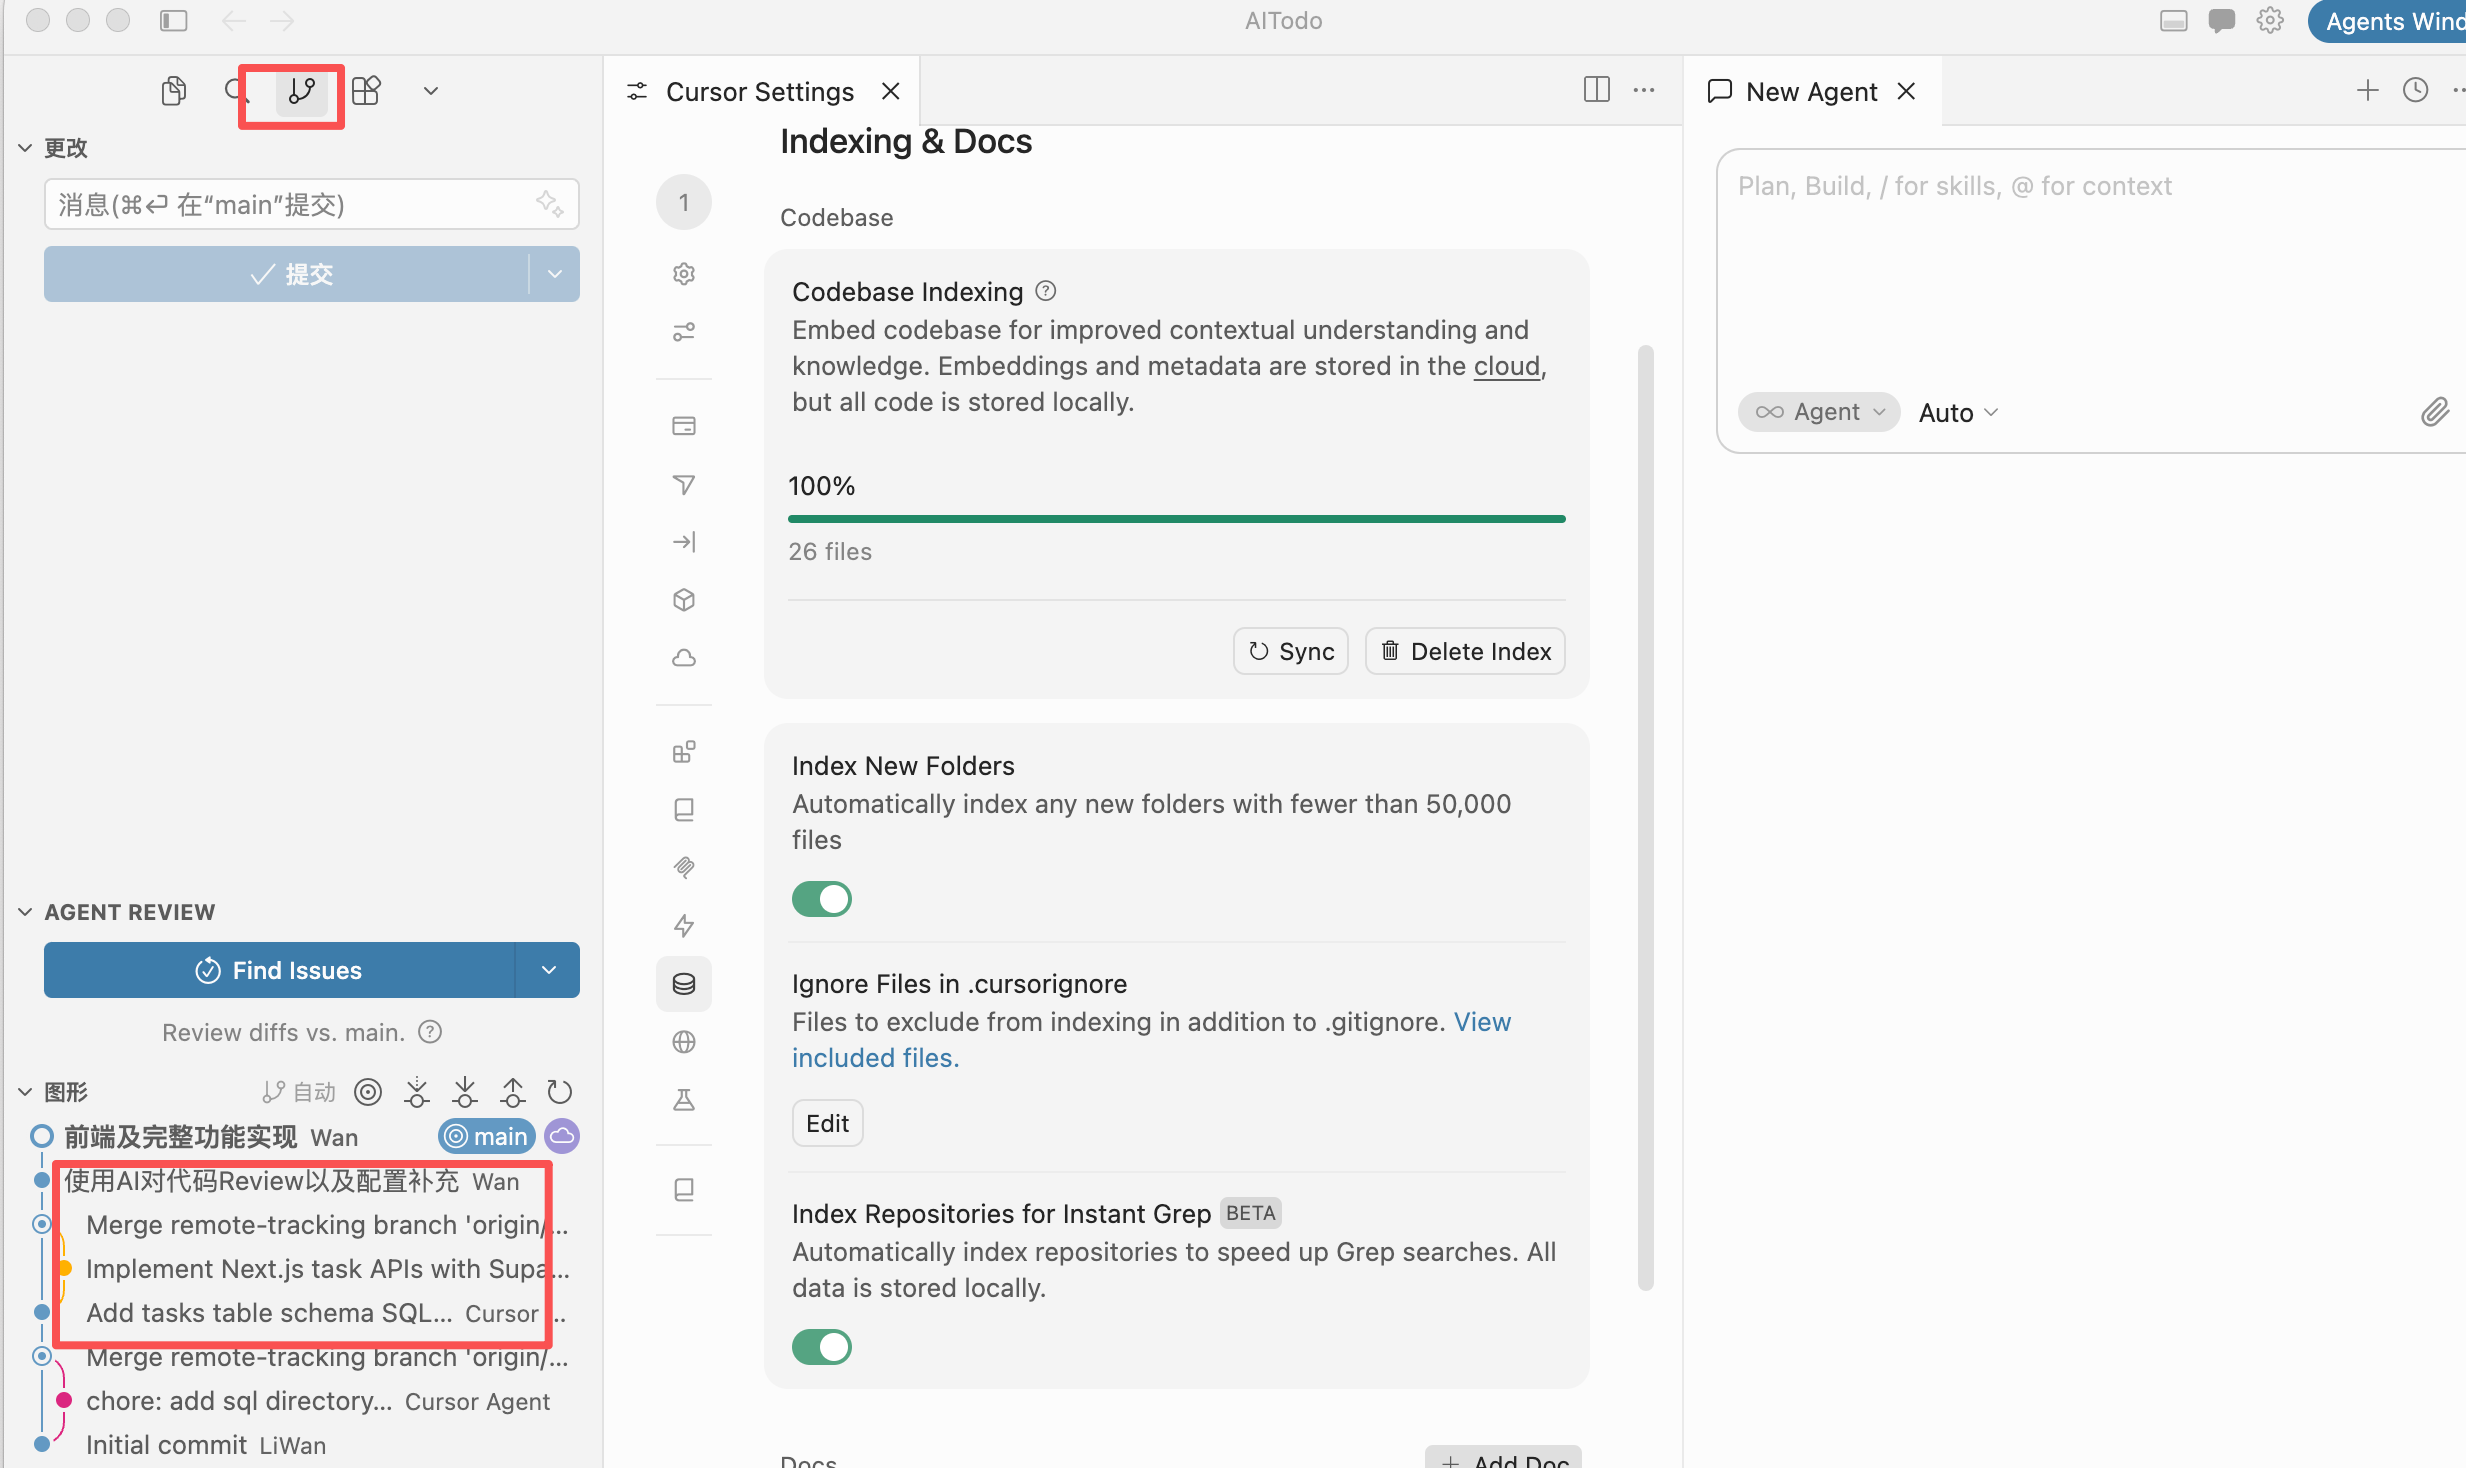Open the Agent mode dropdown
The image size is (2466, 1468).
pos(1819,412)
